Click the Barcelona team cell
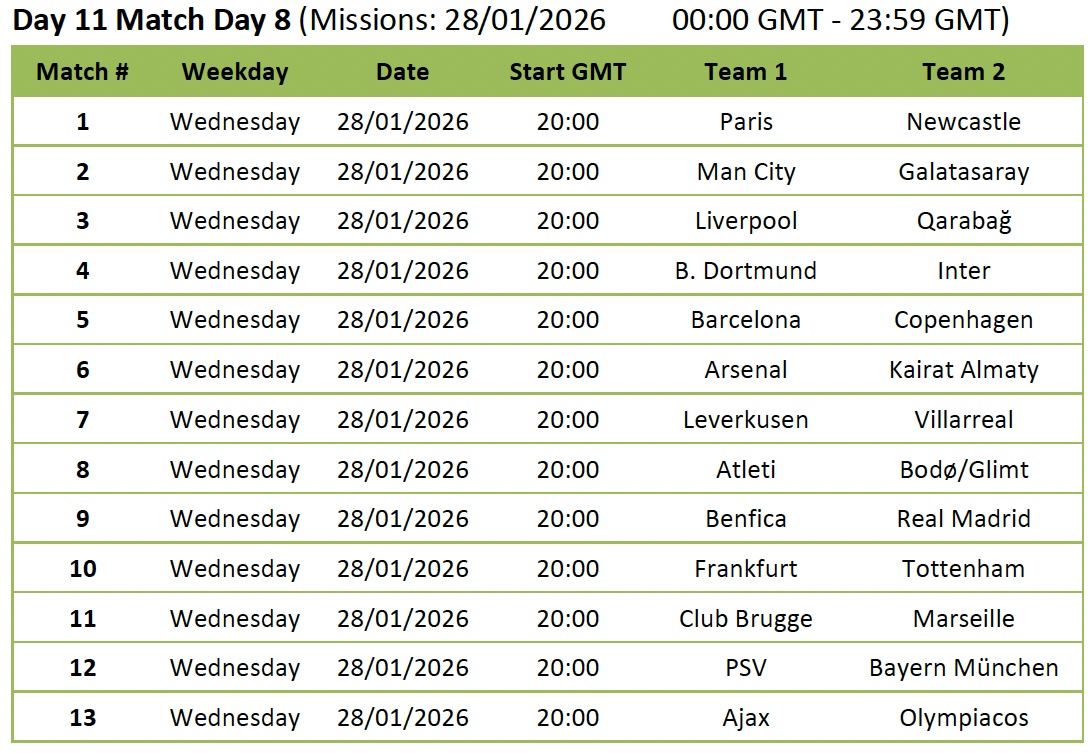 (x=746, y=320)
